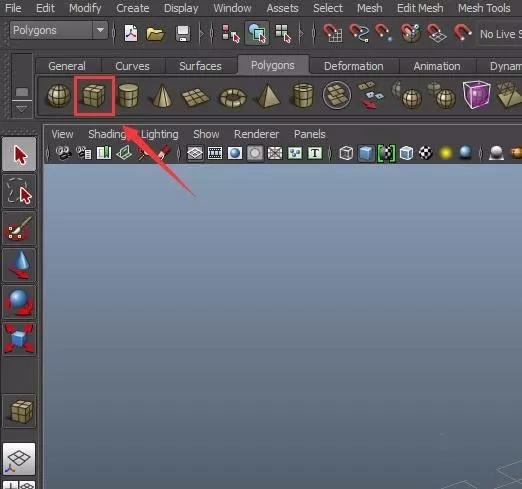Activate the Paint Selection tool
This screenshot has width=522, height=489.
click(x=19, y=228)
